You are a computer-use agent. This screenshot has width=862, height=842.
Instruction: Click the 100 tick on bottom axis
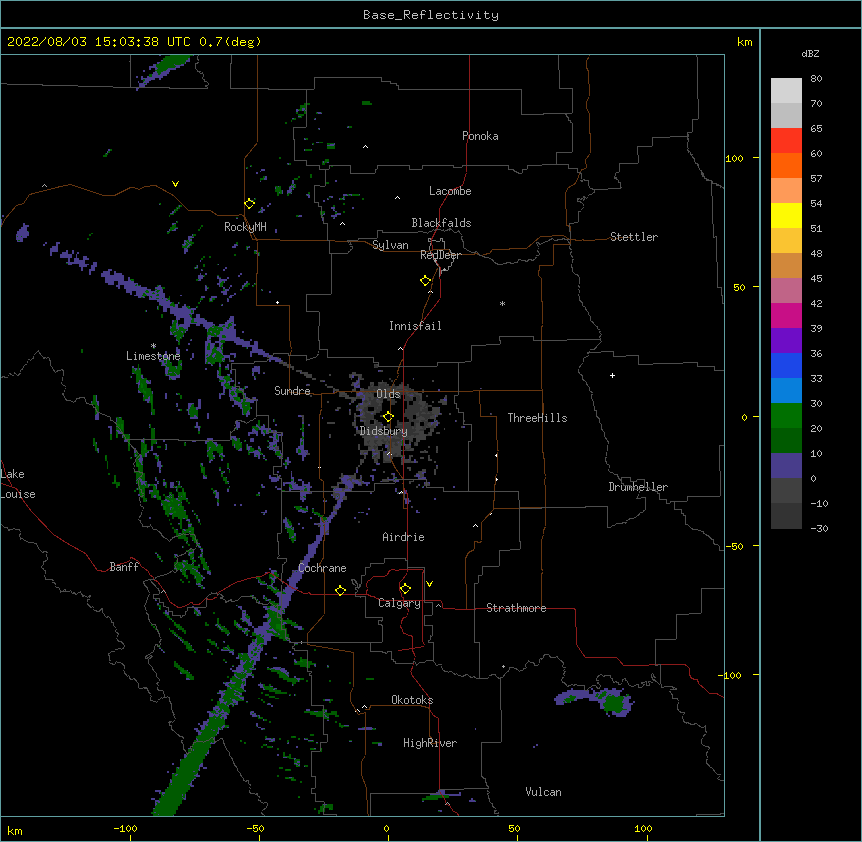643,828
